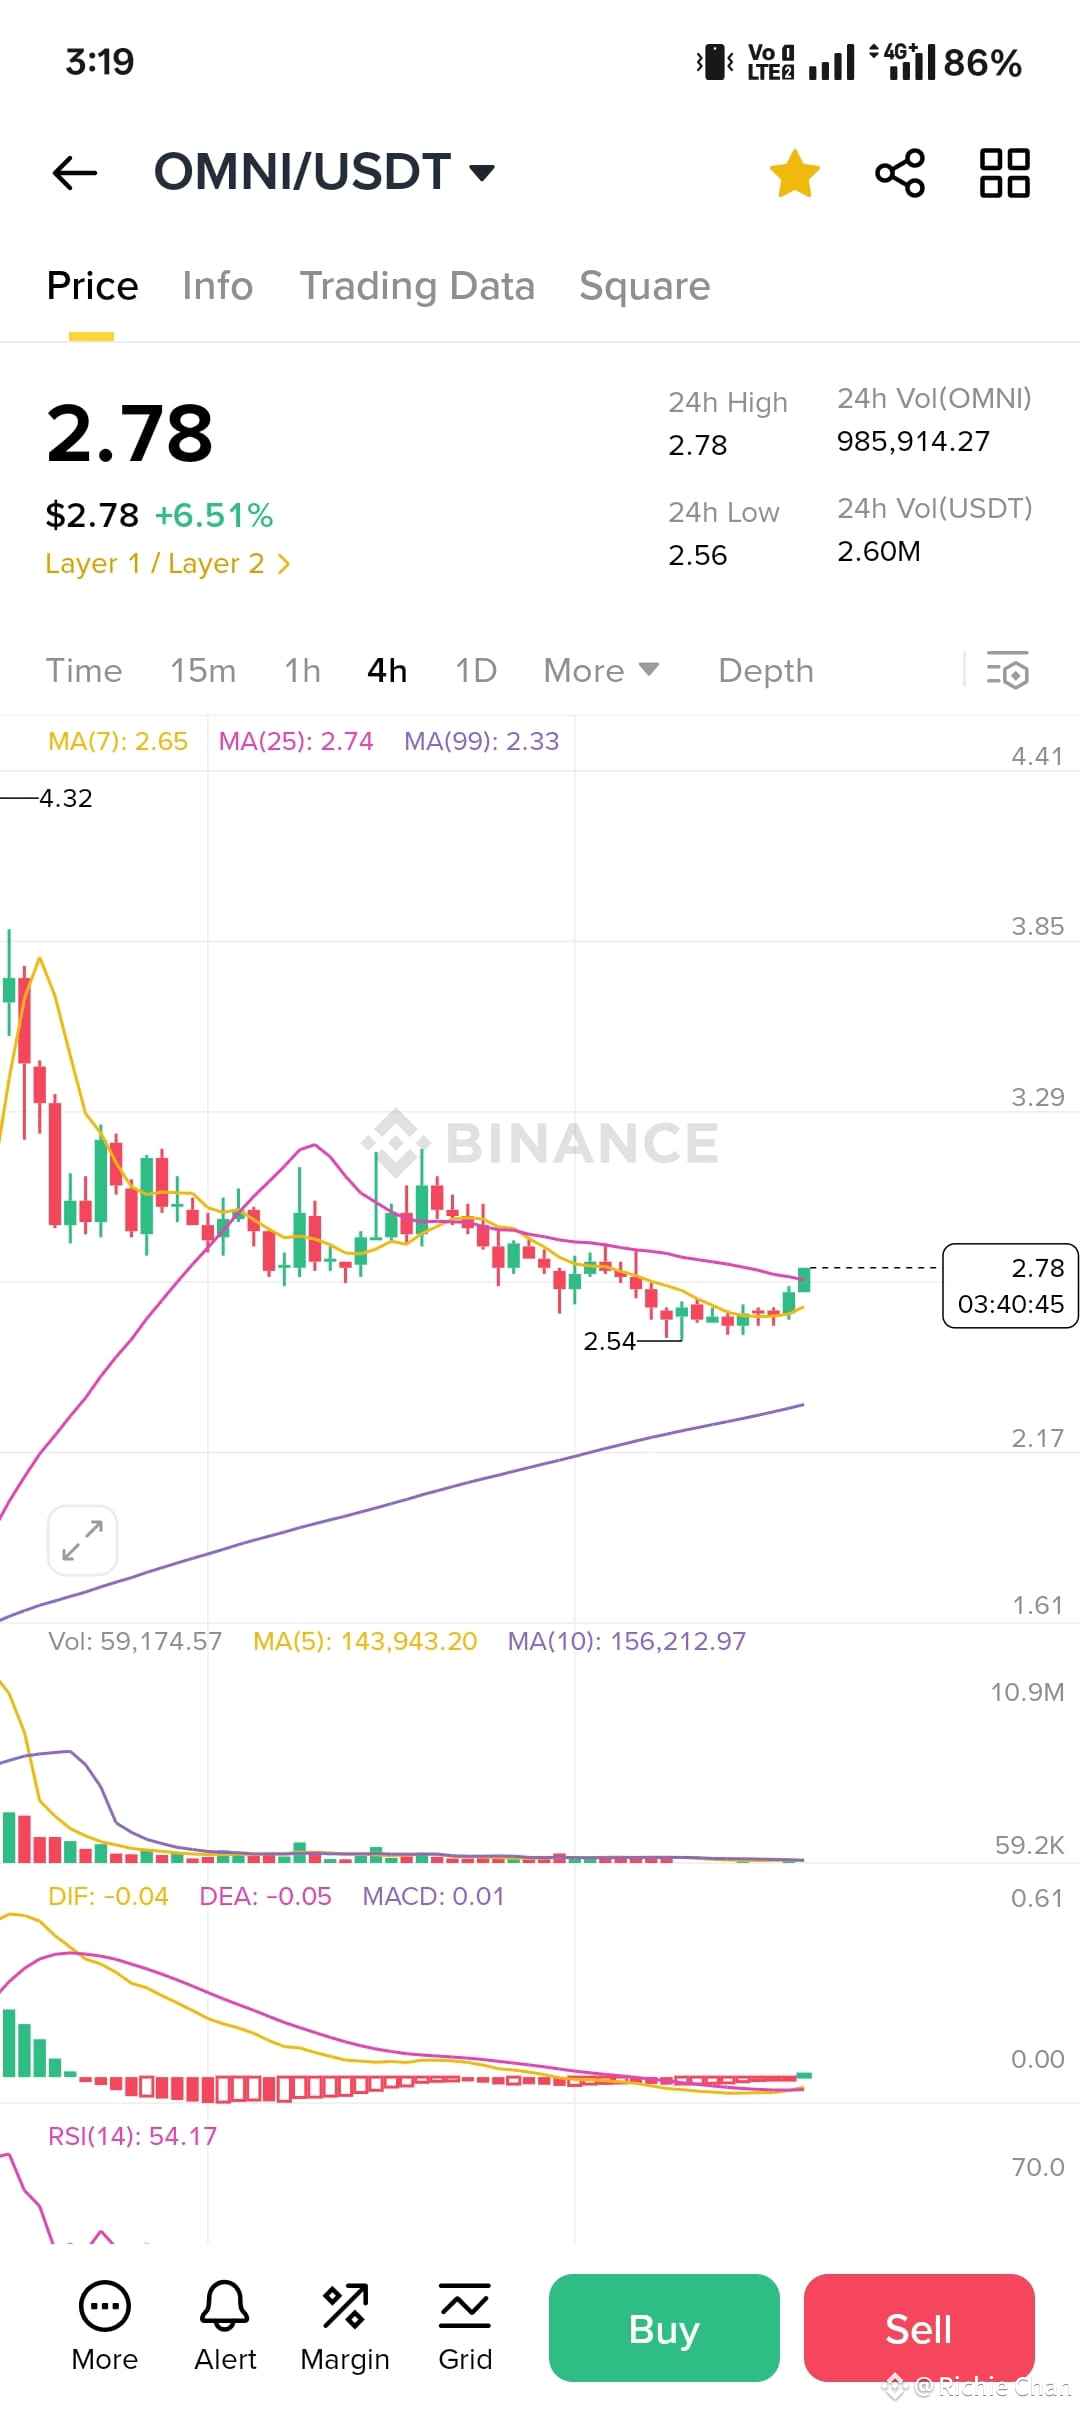Select the Time chart interval
This screenshot has height=2412, width=1080.
click(84, 671)
